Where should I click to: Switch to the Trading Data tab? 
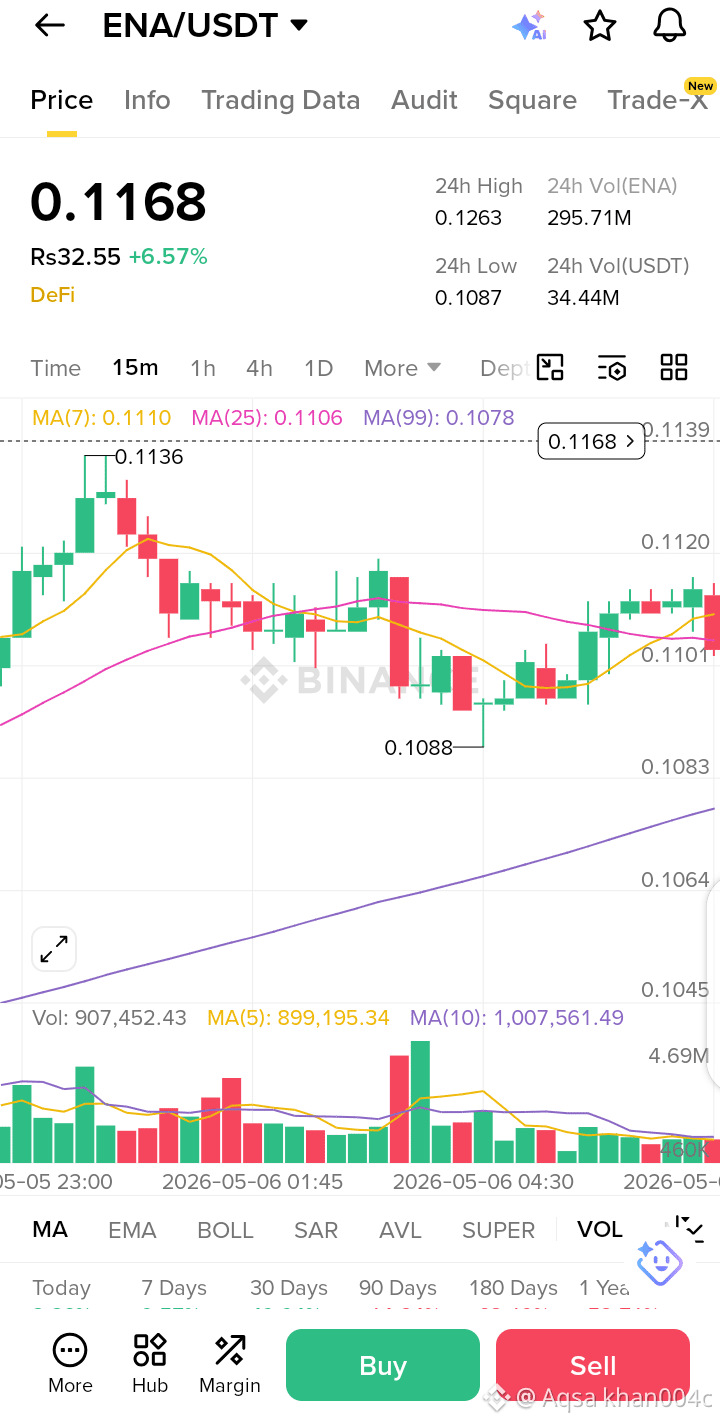point(280,100)
